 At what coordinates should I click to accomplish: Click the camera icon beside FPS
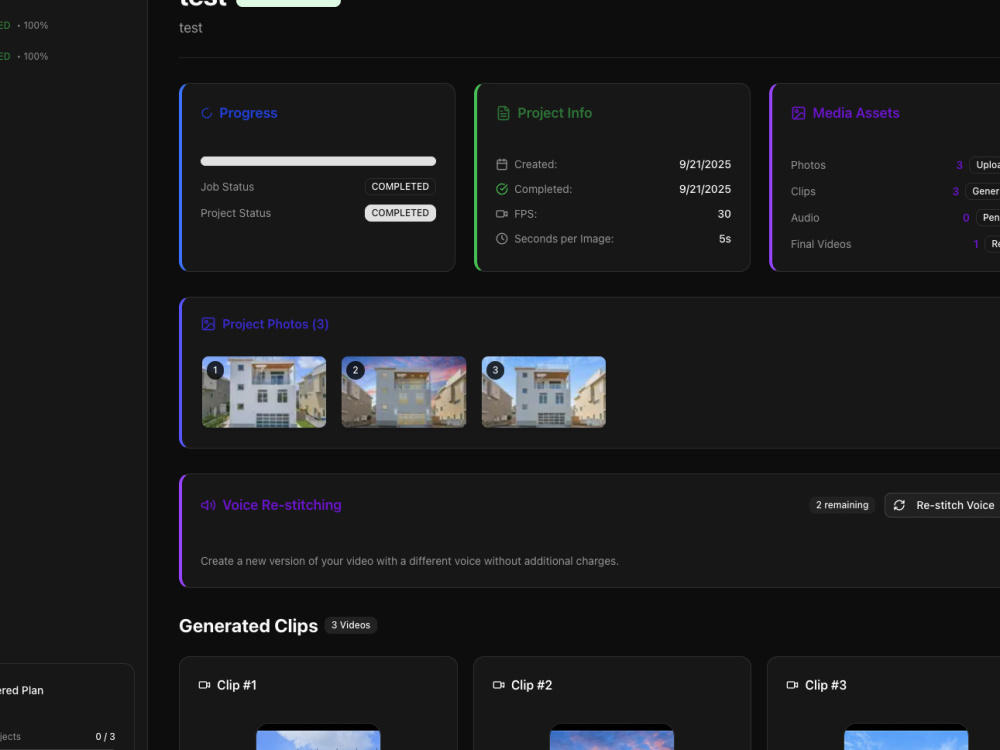click(502, 214)
